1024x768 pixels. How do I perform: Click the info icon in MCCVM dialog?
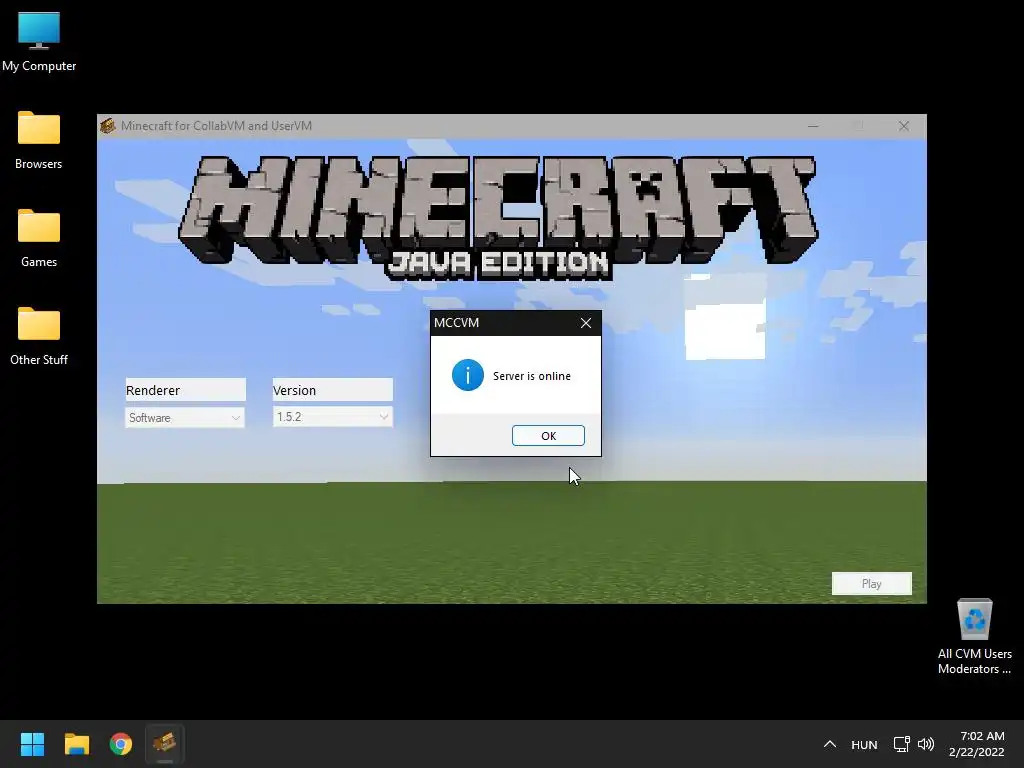tap(468, 375)
